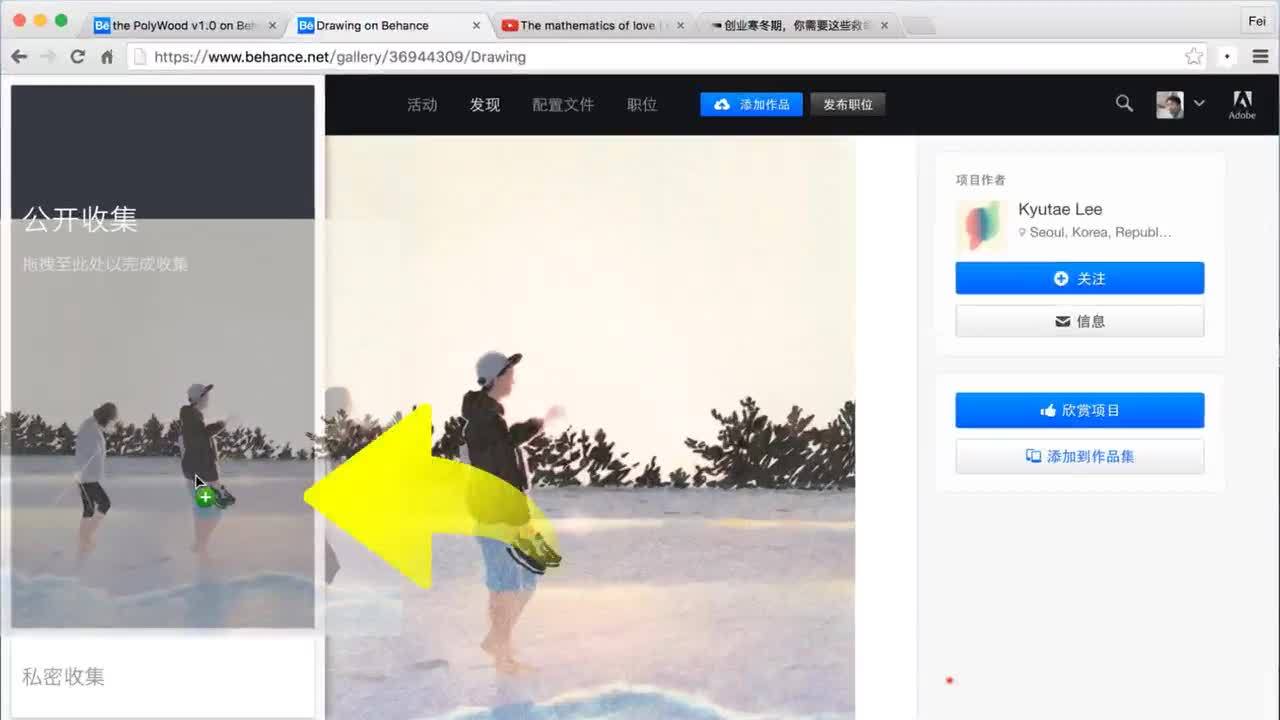Click the Adobe logo icon
Image resolution: width=1280 pixels, height=720 pixels.
[x=1242, y=103]
